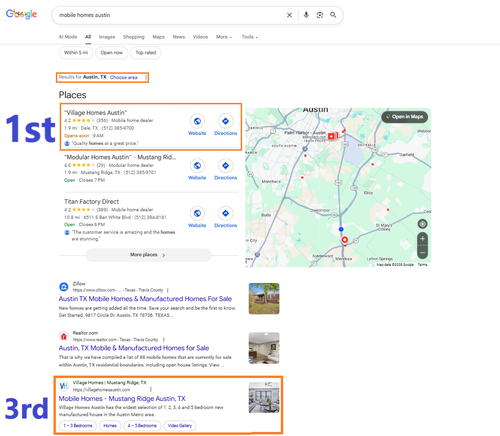Screen dimensions: 500x436
Task: Click the Village Homes VH favicon
Action: coord(64,386)
